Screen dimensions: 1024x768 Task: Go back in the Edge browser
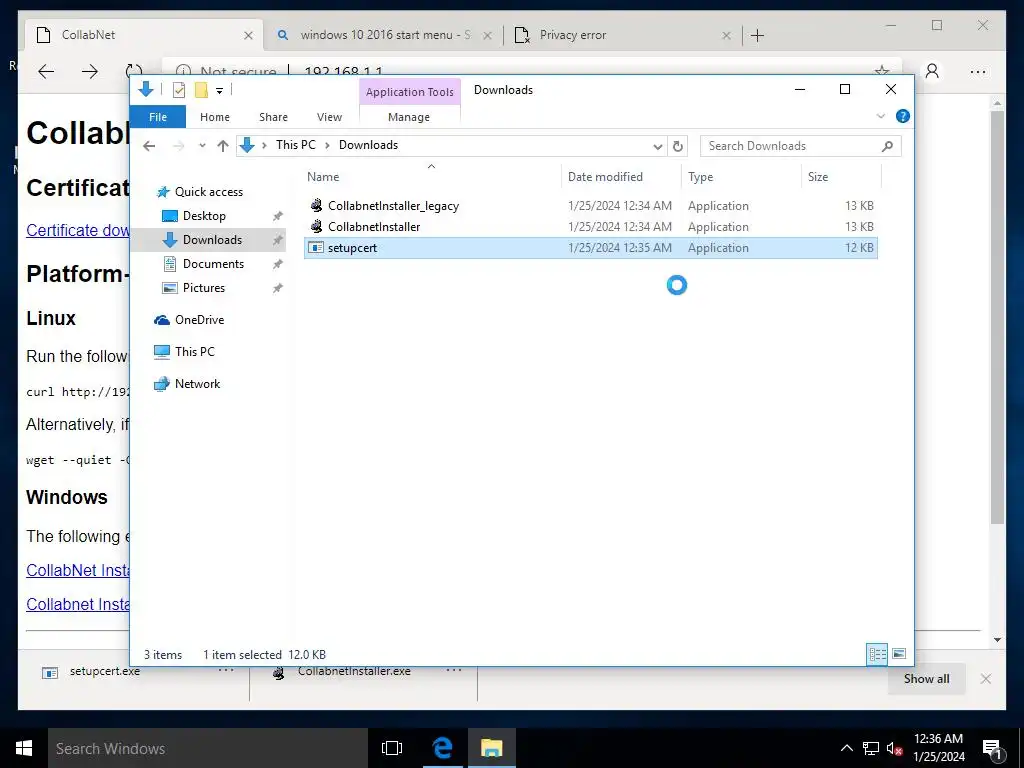[x=46, y=72]
